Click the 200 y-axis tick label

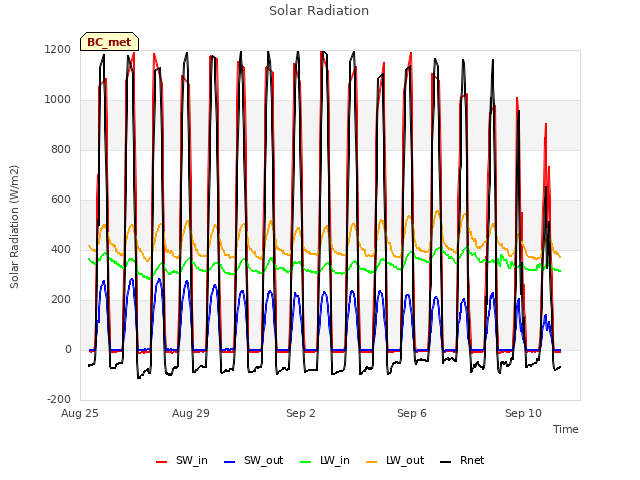pos(61,300)
